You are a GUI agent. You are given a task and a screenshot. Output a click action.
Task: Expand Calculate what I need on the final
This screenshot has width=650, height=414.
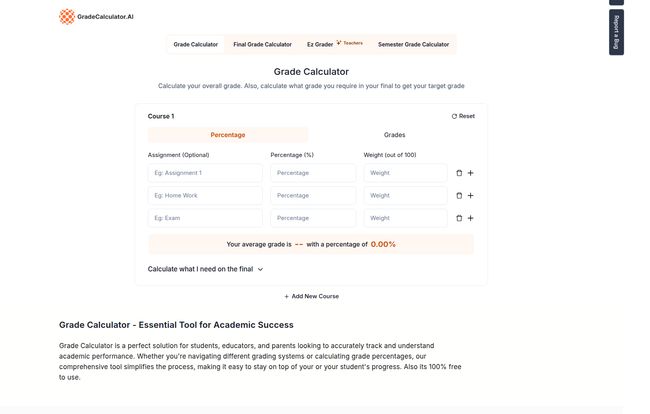coord(205,269)
